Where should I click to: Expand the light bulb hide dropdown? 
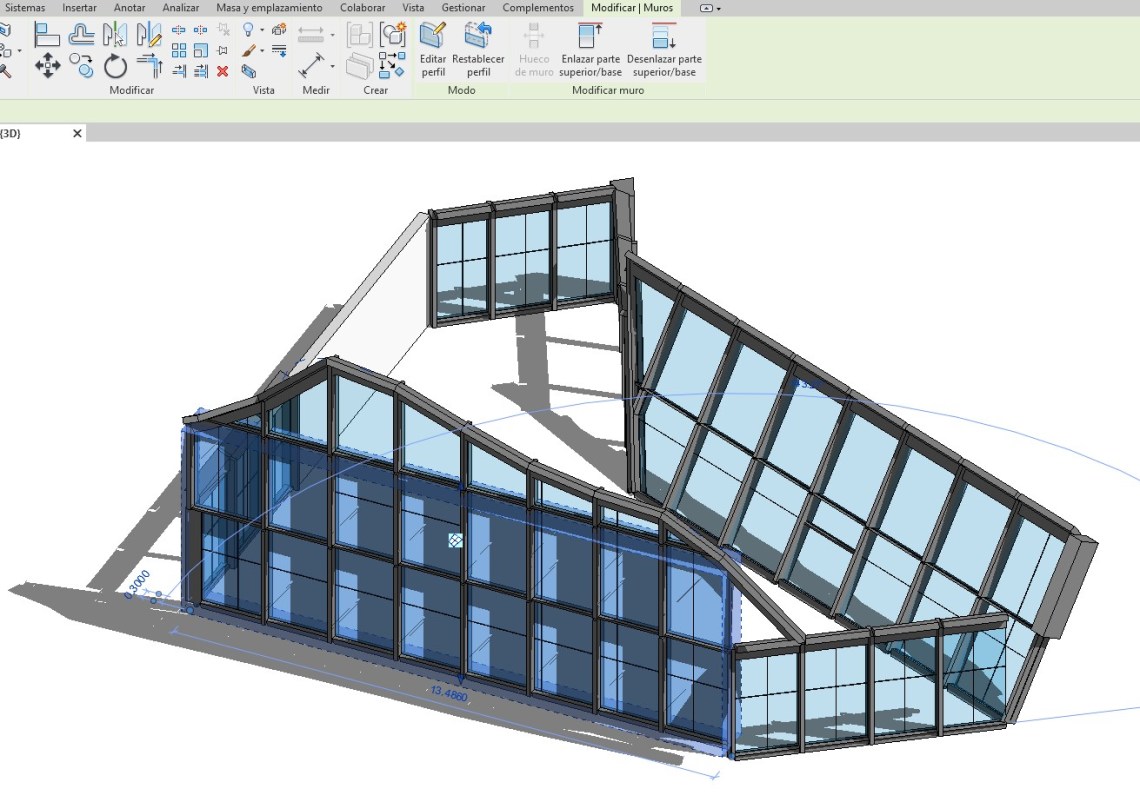pyautogui.click(x=262, y=31)
